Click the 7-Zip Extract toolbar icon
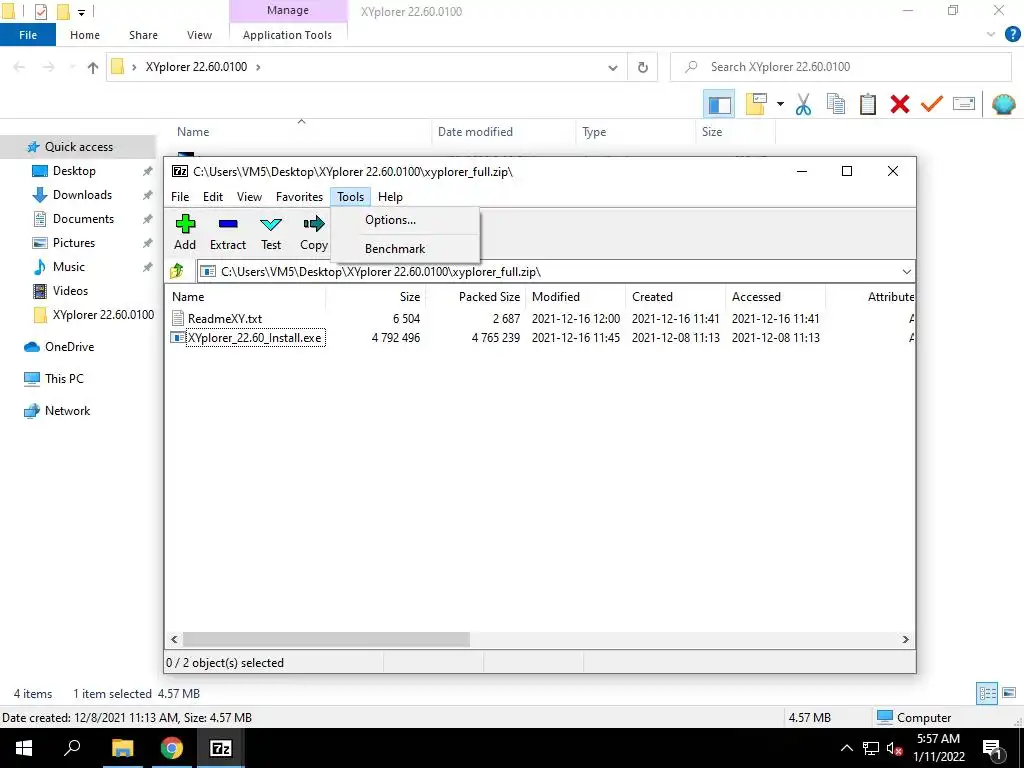The height and width of the screenshot is (768, 1024). click(x=228, y=224)
